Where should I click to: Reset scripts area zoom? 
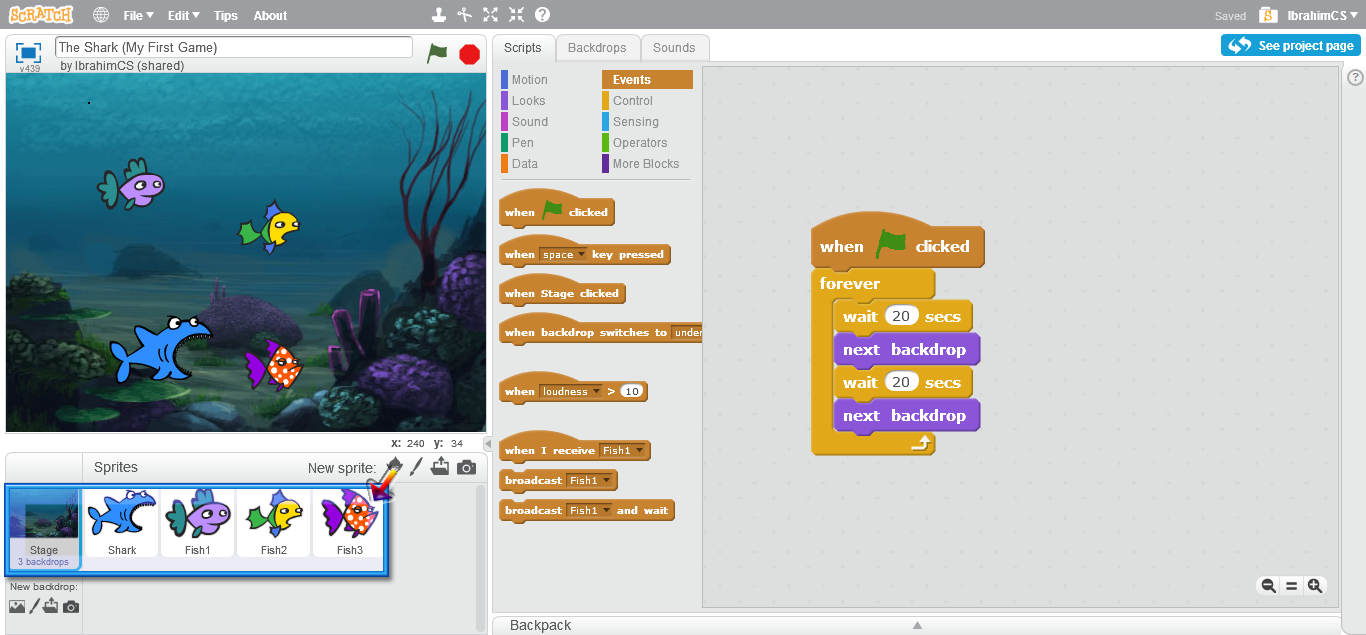point(1291,586)
